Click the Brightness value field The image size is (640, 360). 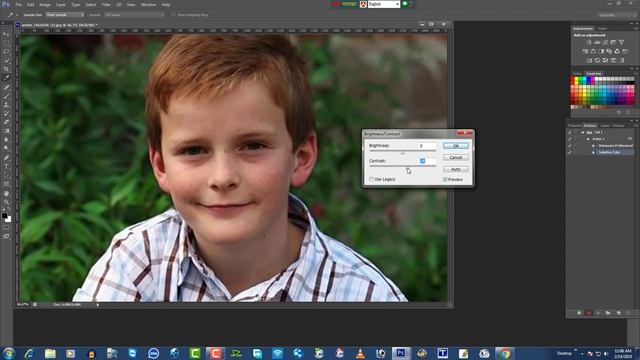[427, 146]
